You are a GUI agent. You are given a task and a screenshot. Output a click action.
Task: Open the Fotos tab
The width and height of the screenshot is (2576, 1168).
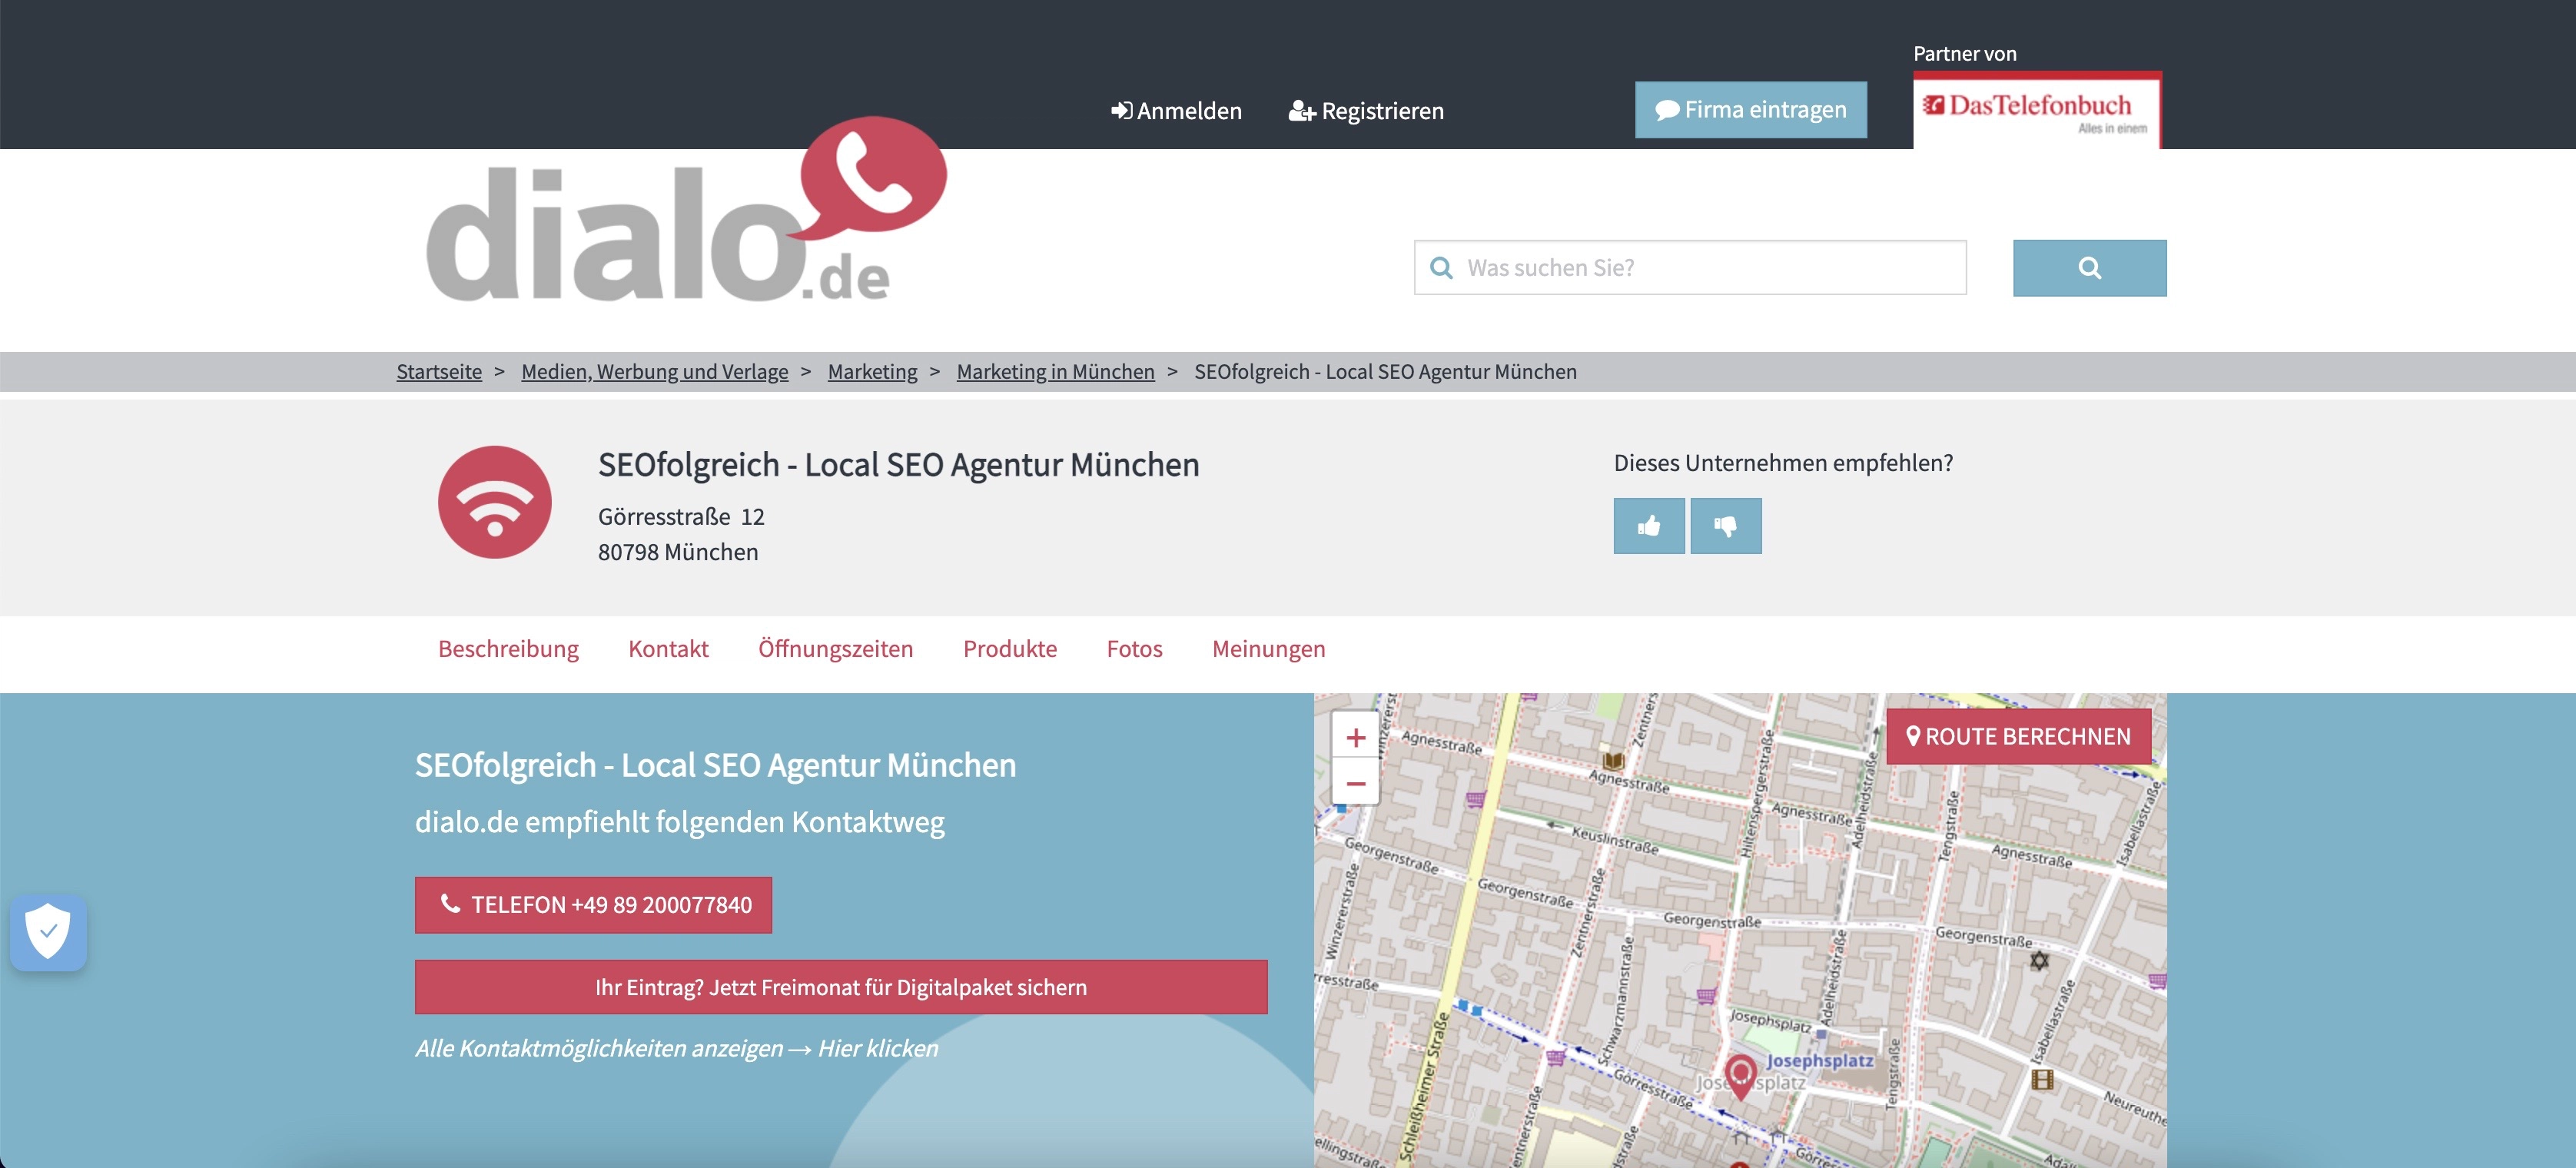point(1134,648)
